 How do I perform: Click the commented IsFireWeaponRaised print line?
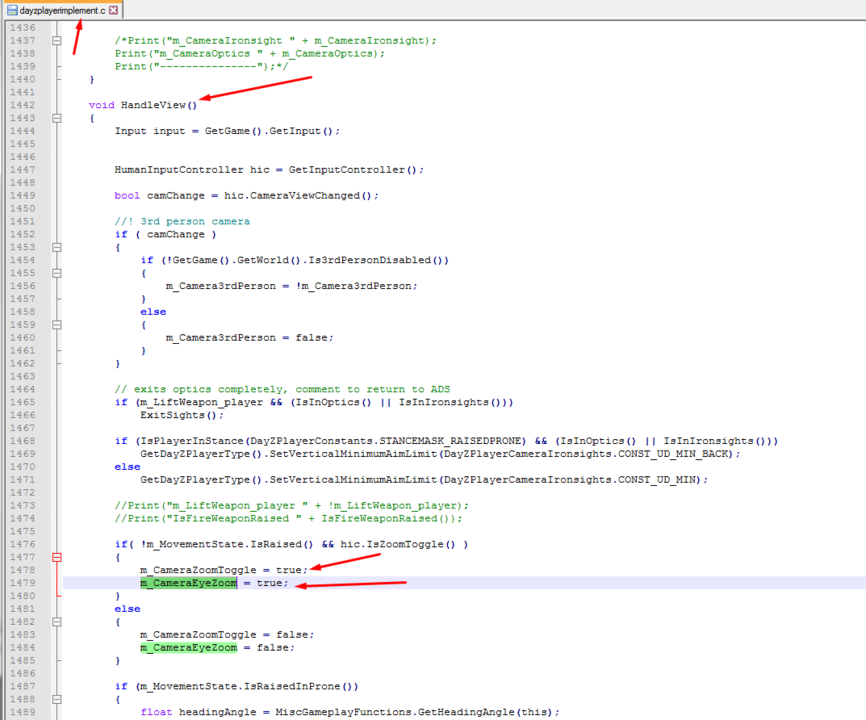(x=288, y=518)
